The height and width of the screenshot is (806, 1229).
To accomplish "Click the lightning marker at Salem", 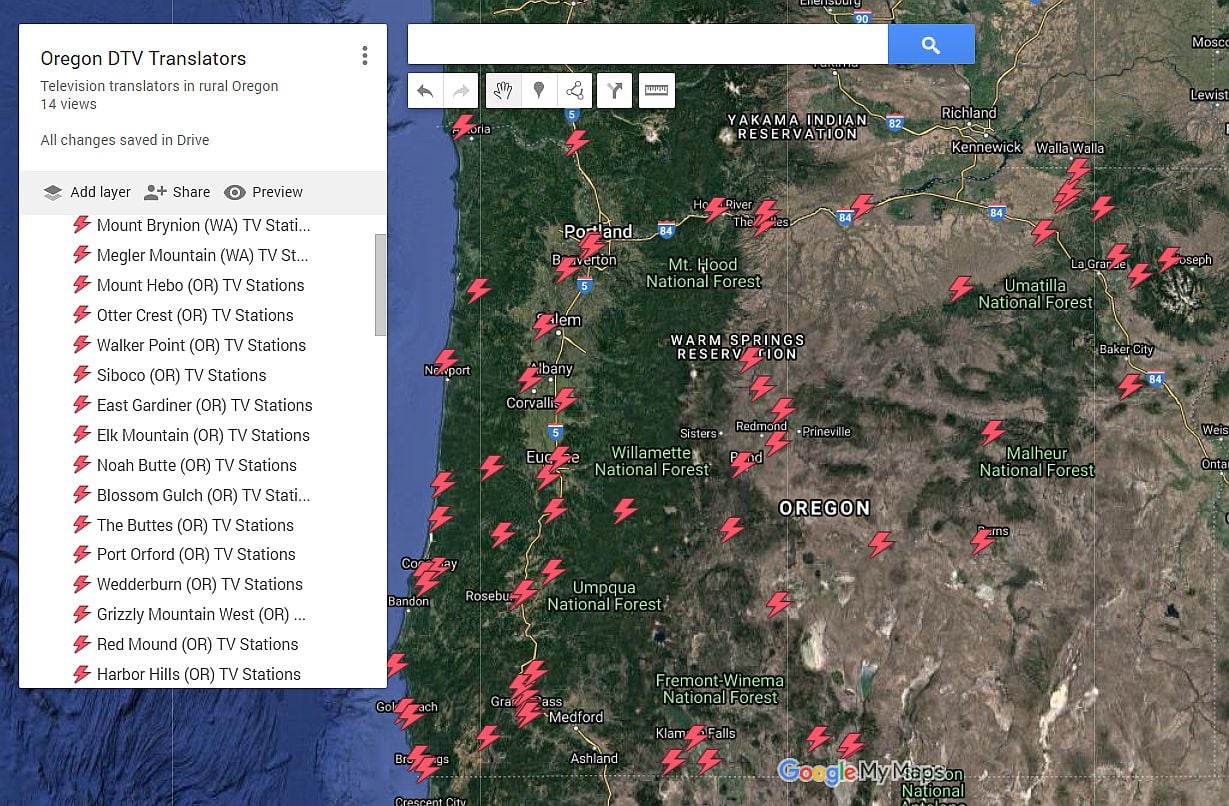I will [545, 326].
